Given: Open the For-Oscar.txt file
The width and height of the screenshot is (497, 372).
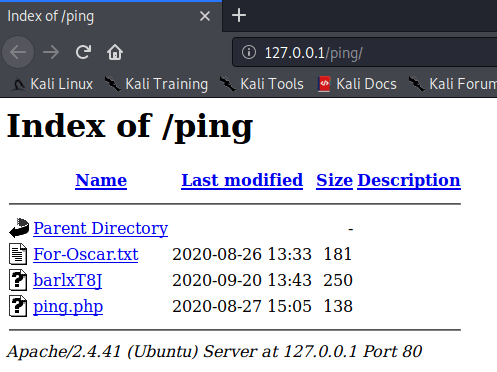Looking at the screenshot, I should point(86,254).
